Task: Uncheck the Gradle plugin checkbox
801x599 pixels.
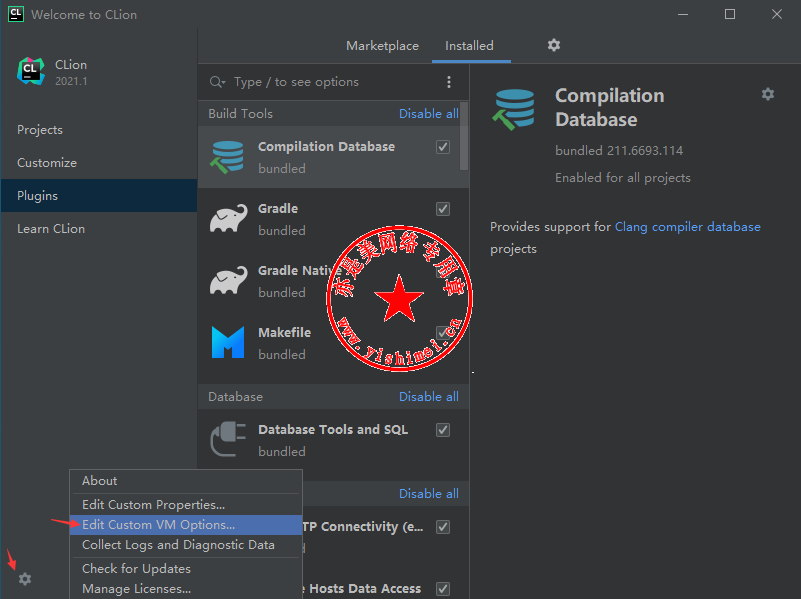Action: pos(443,209)
